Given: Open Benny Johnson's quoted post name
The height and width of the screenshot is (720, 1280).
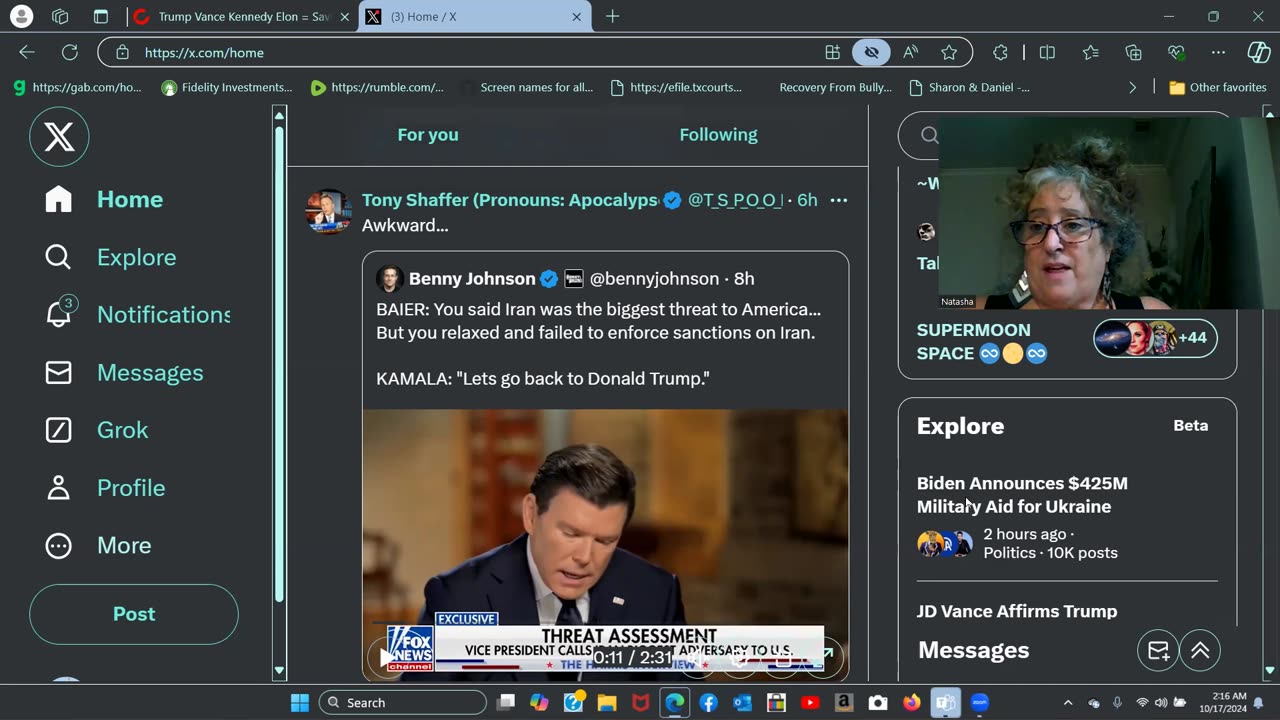Looking at the screenshot, I should tap(472, 279).
